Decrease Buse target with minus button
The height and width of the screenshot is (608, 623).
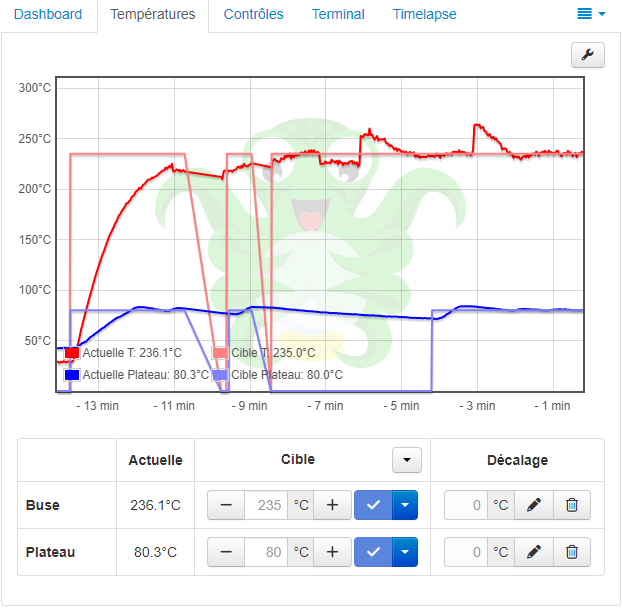(x=226, y=505)
